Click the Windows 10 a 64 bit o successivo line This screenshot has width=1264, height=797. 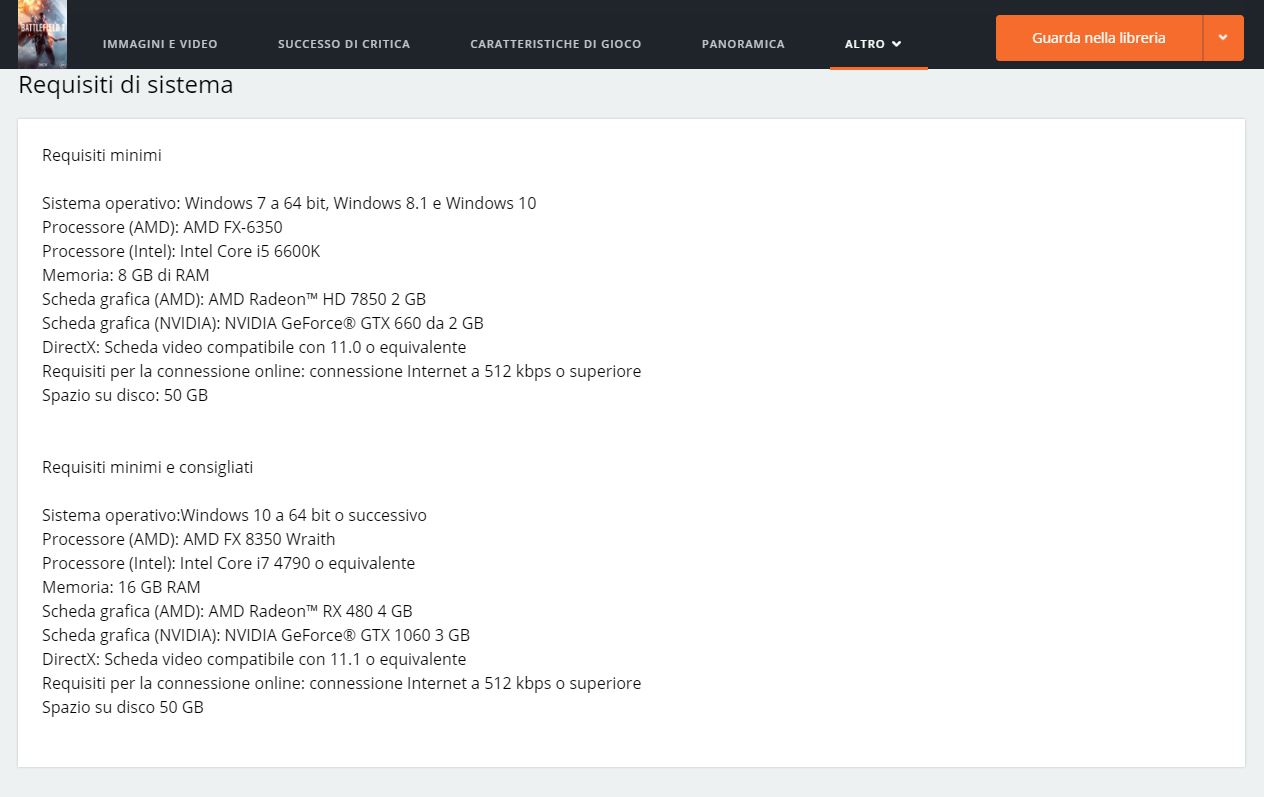(234, 515)
